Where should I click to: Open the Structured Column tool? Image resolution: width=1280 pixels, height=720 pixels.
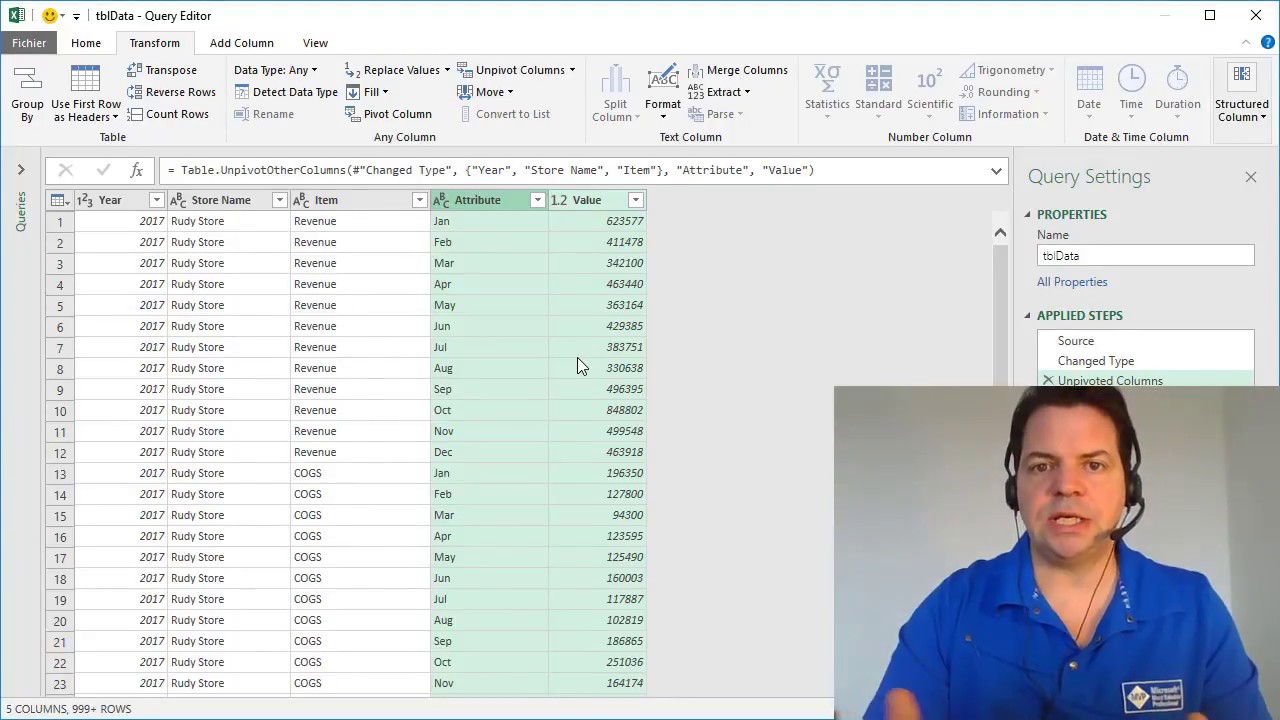pos(1241,94)
